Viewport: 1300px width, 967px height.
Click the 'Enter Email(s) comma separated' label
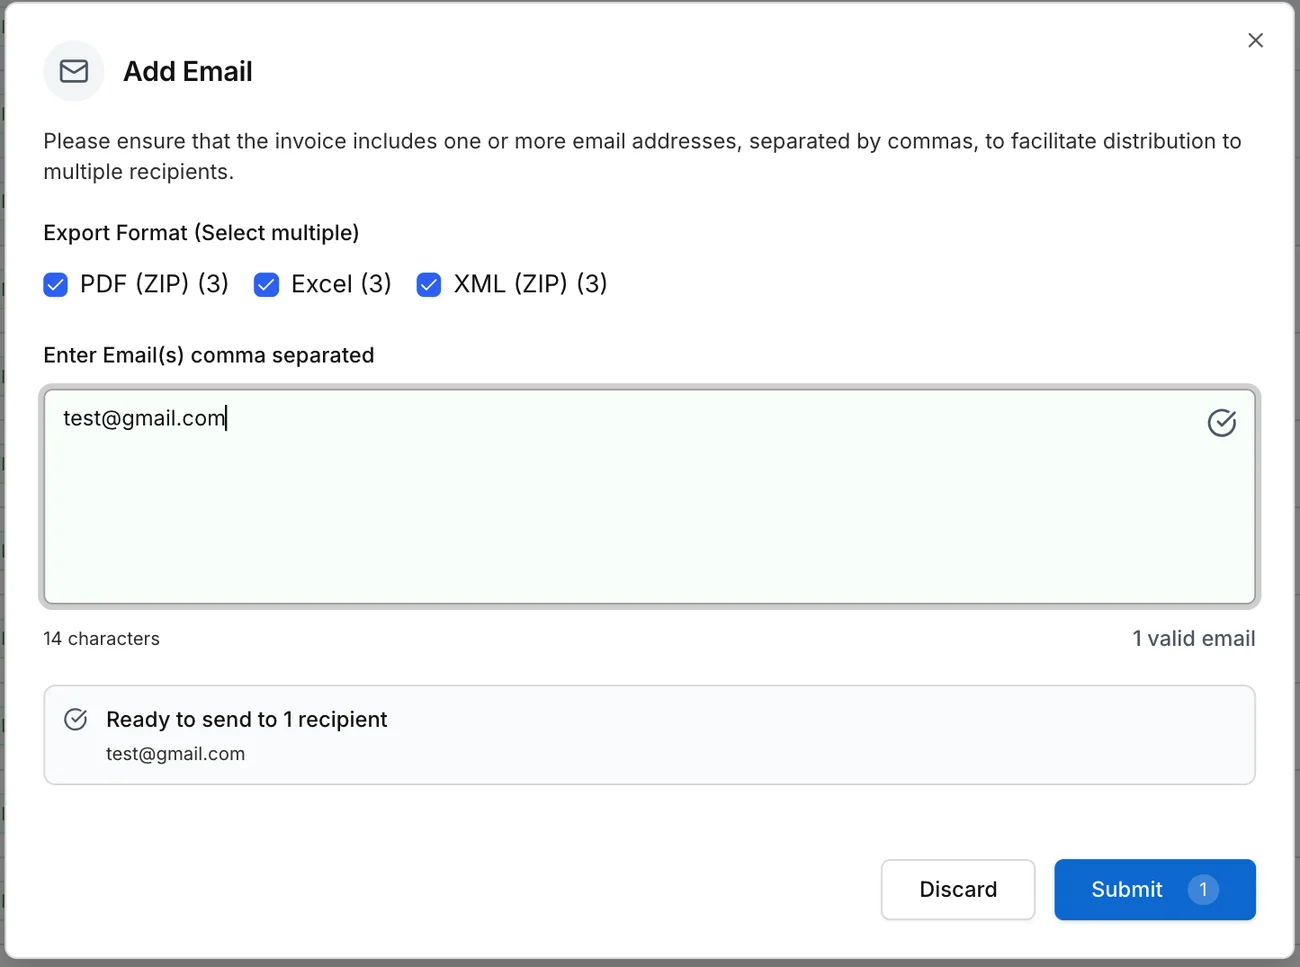(209, 356)
